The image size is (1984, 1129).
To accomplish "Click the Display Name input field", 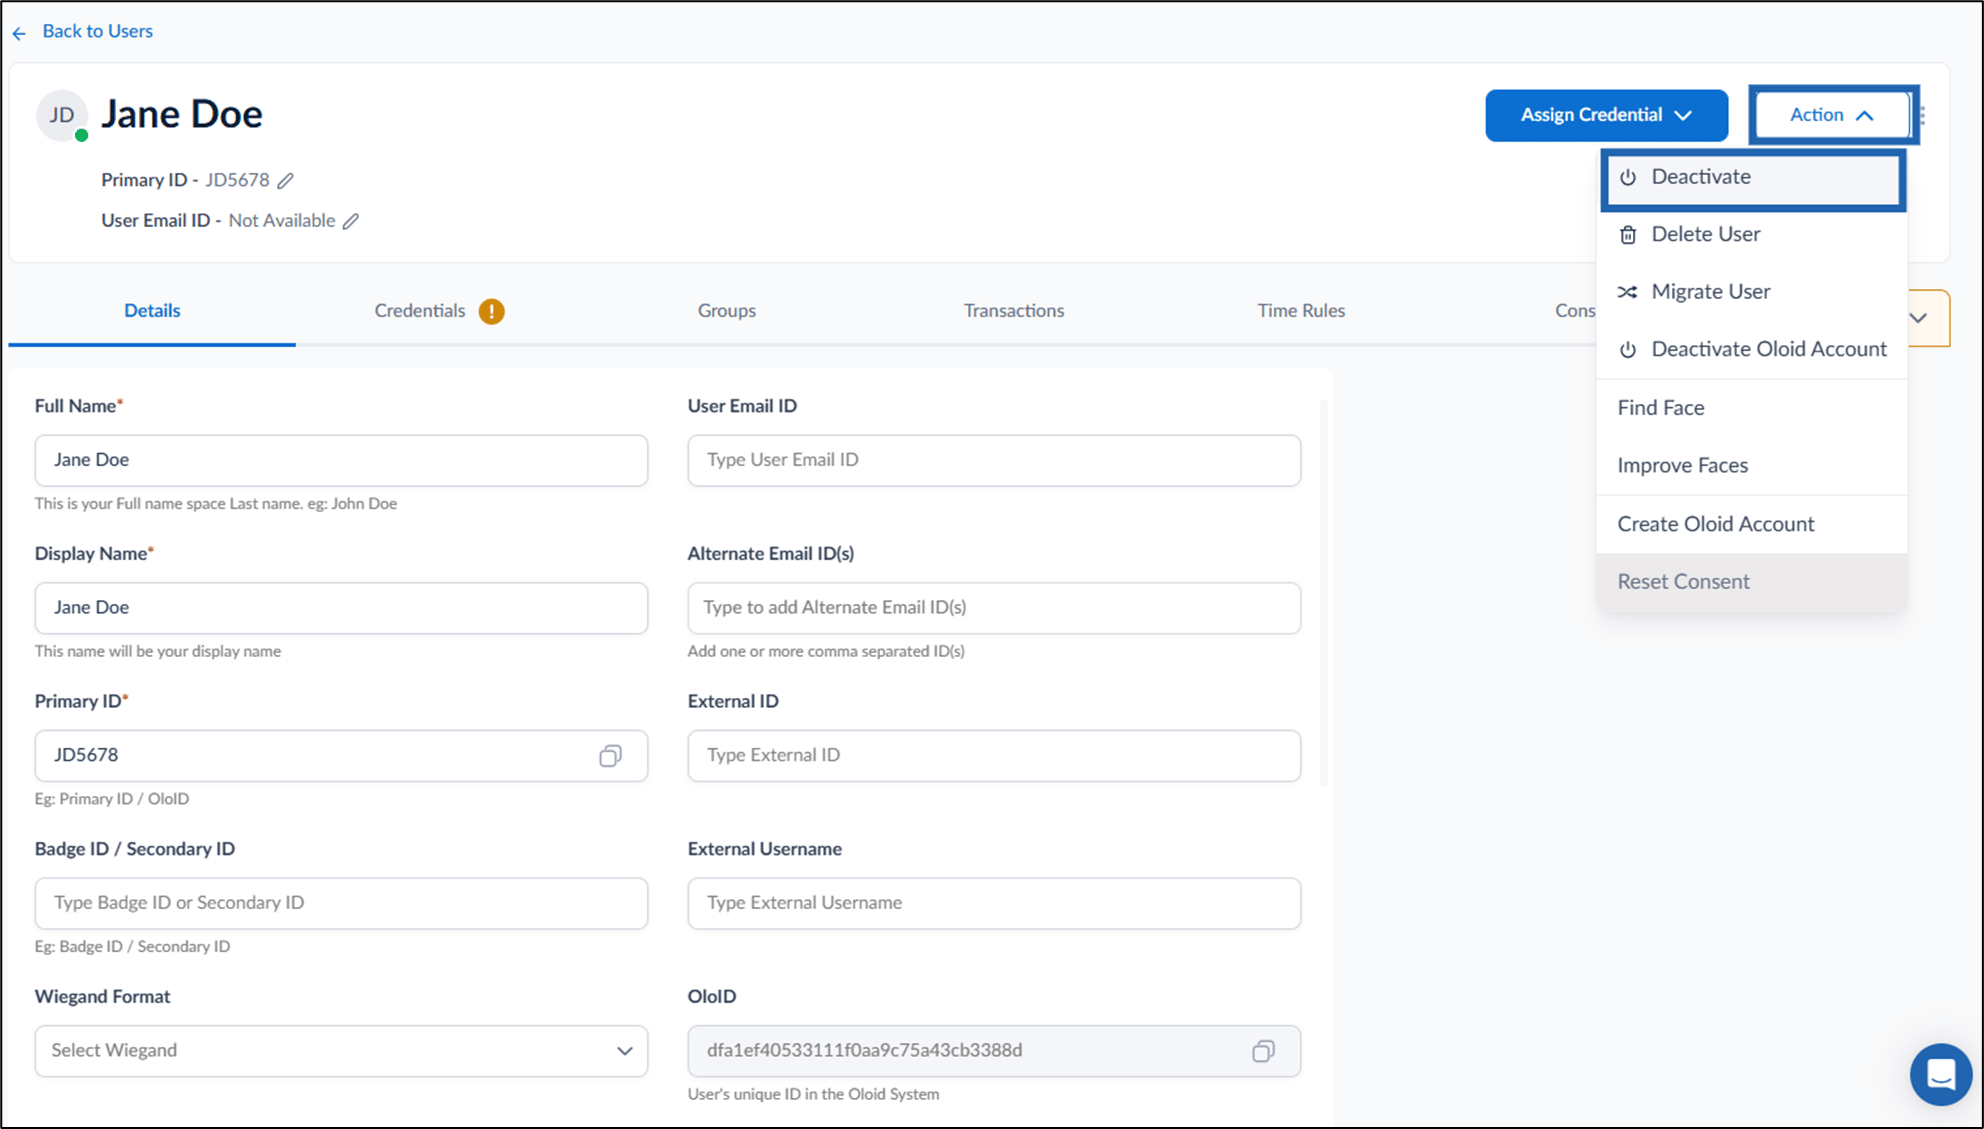I will [341, 608].
